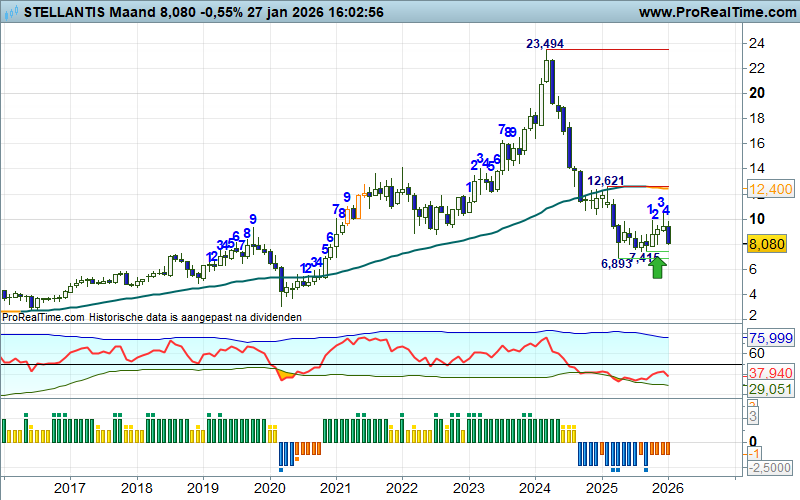Click the 12,621 resistance price label
The height and width of the screenshot is (500, 800).
click(x=606, y=180)
